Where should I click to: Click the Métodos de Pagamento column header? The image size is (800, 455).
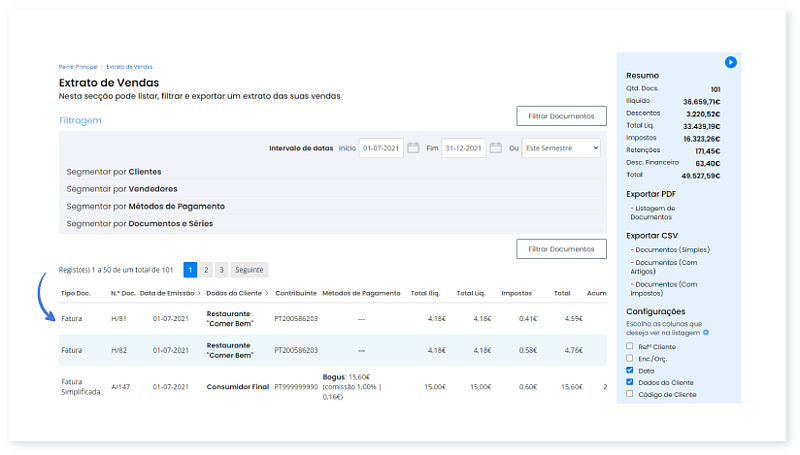coord(361,293)
